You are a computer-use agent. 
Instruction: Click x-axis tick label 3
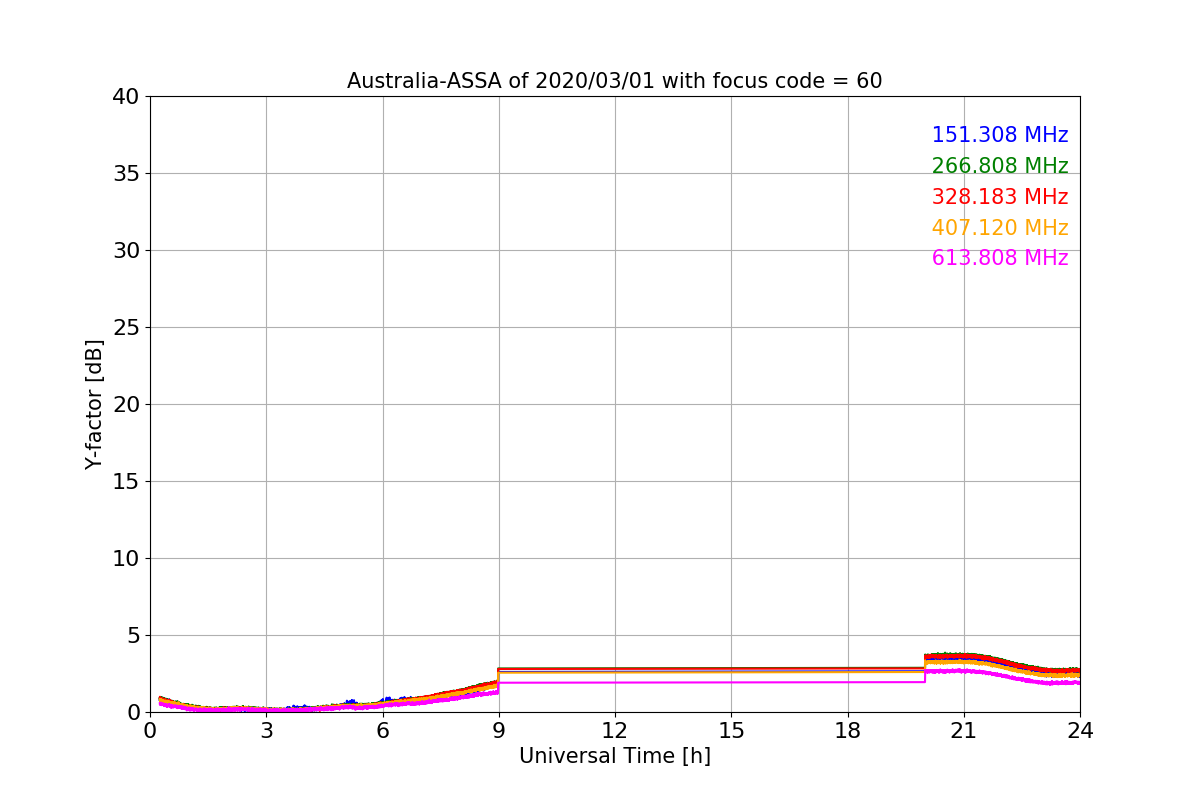coord(266,731)
